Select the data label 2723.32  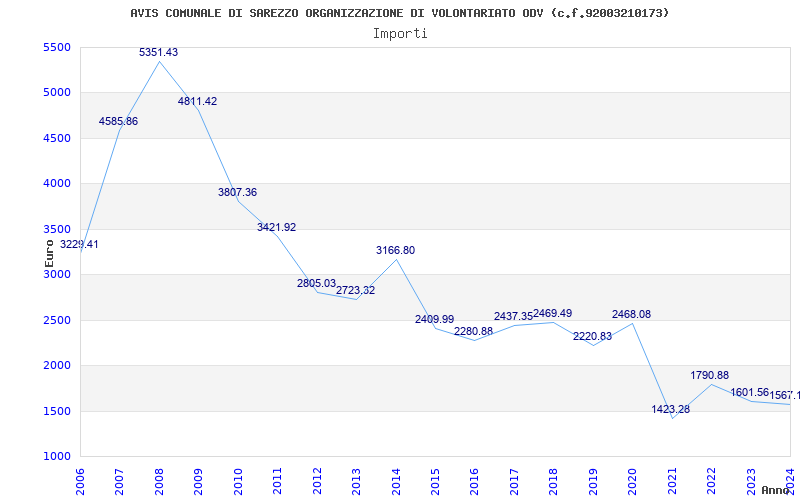(356, 290)
